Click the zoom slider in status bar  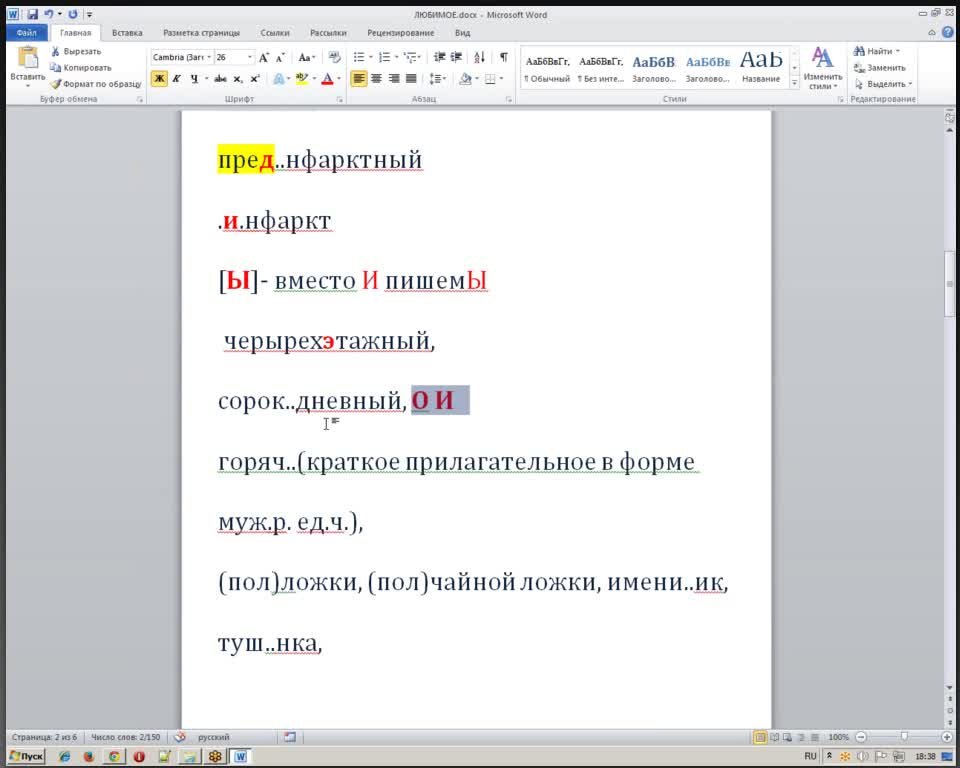pyautogui.click(x=903, y=737)
